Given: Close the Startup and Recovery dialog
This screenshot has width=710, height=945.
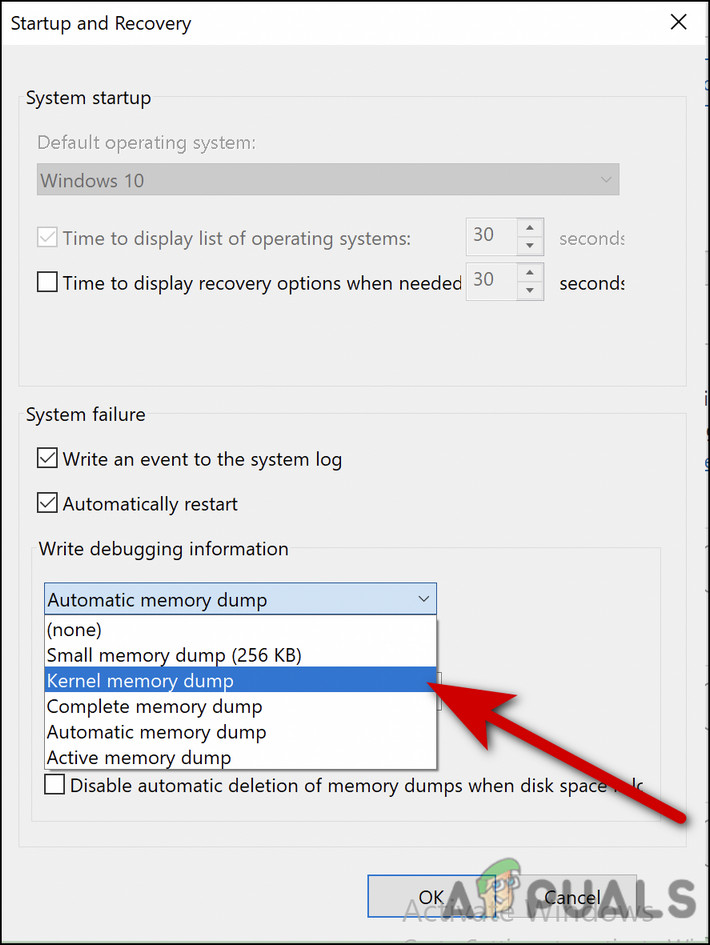Looking at the screenshot, I should click(678, 21).
